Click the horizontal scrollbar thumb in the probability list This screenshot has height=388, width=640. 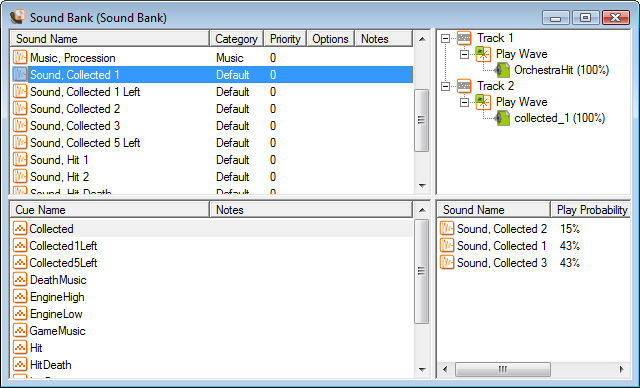(x=503, y=369)
